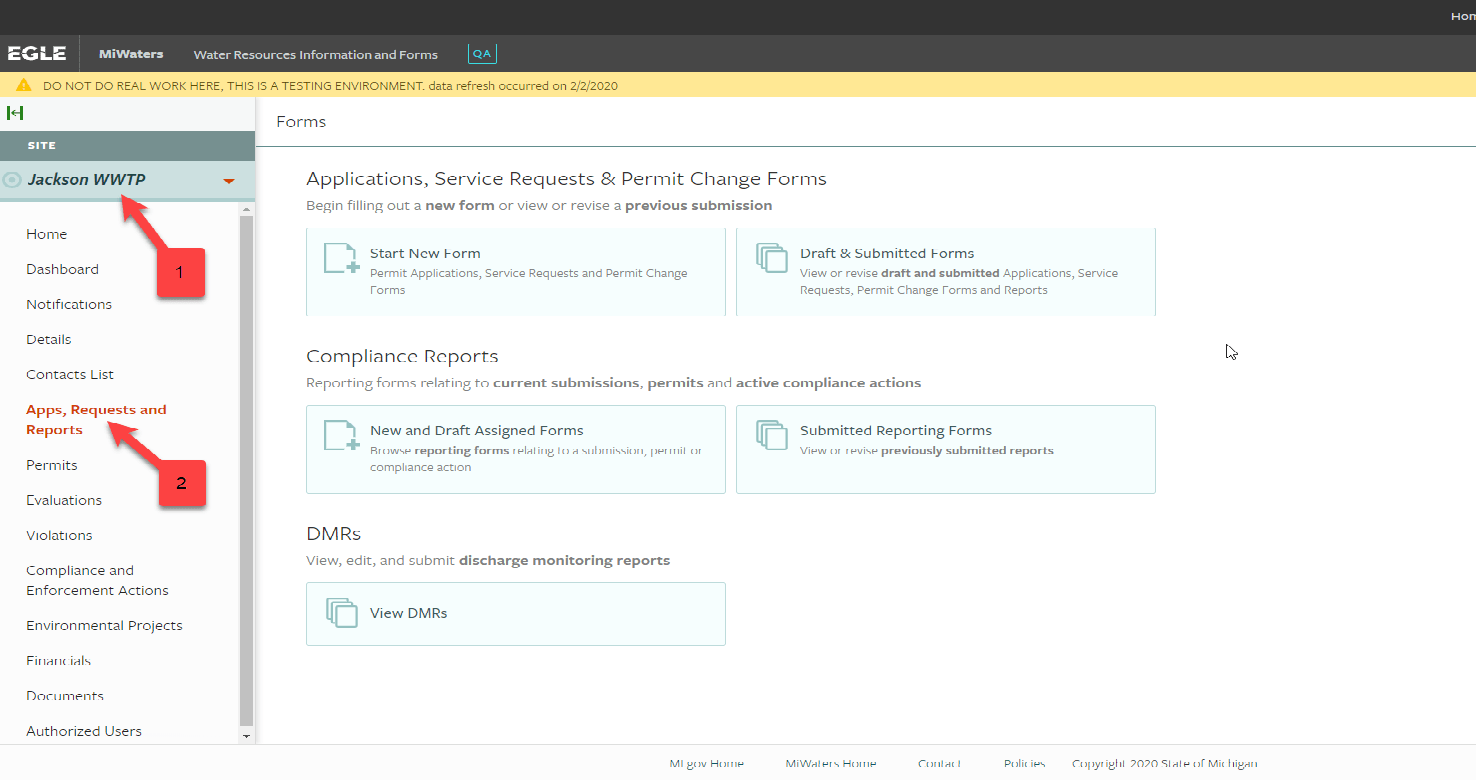The height and width of the screenshot is (780, 1476).
Task: Click the sidebar vertical scrollbar thumb
Action: click(x=247, y=471)
